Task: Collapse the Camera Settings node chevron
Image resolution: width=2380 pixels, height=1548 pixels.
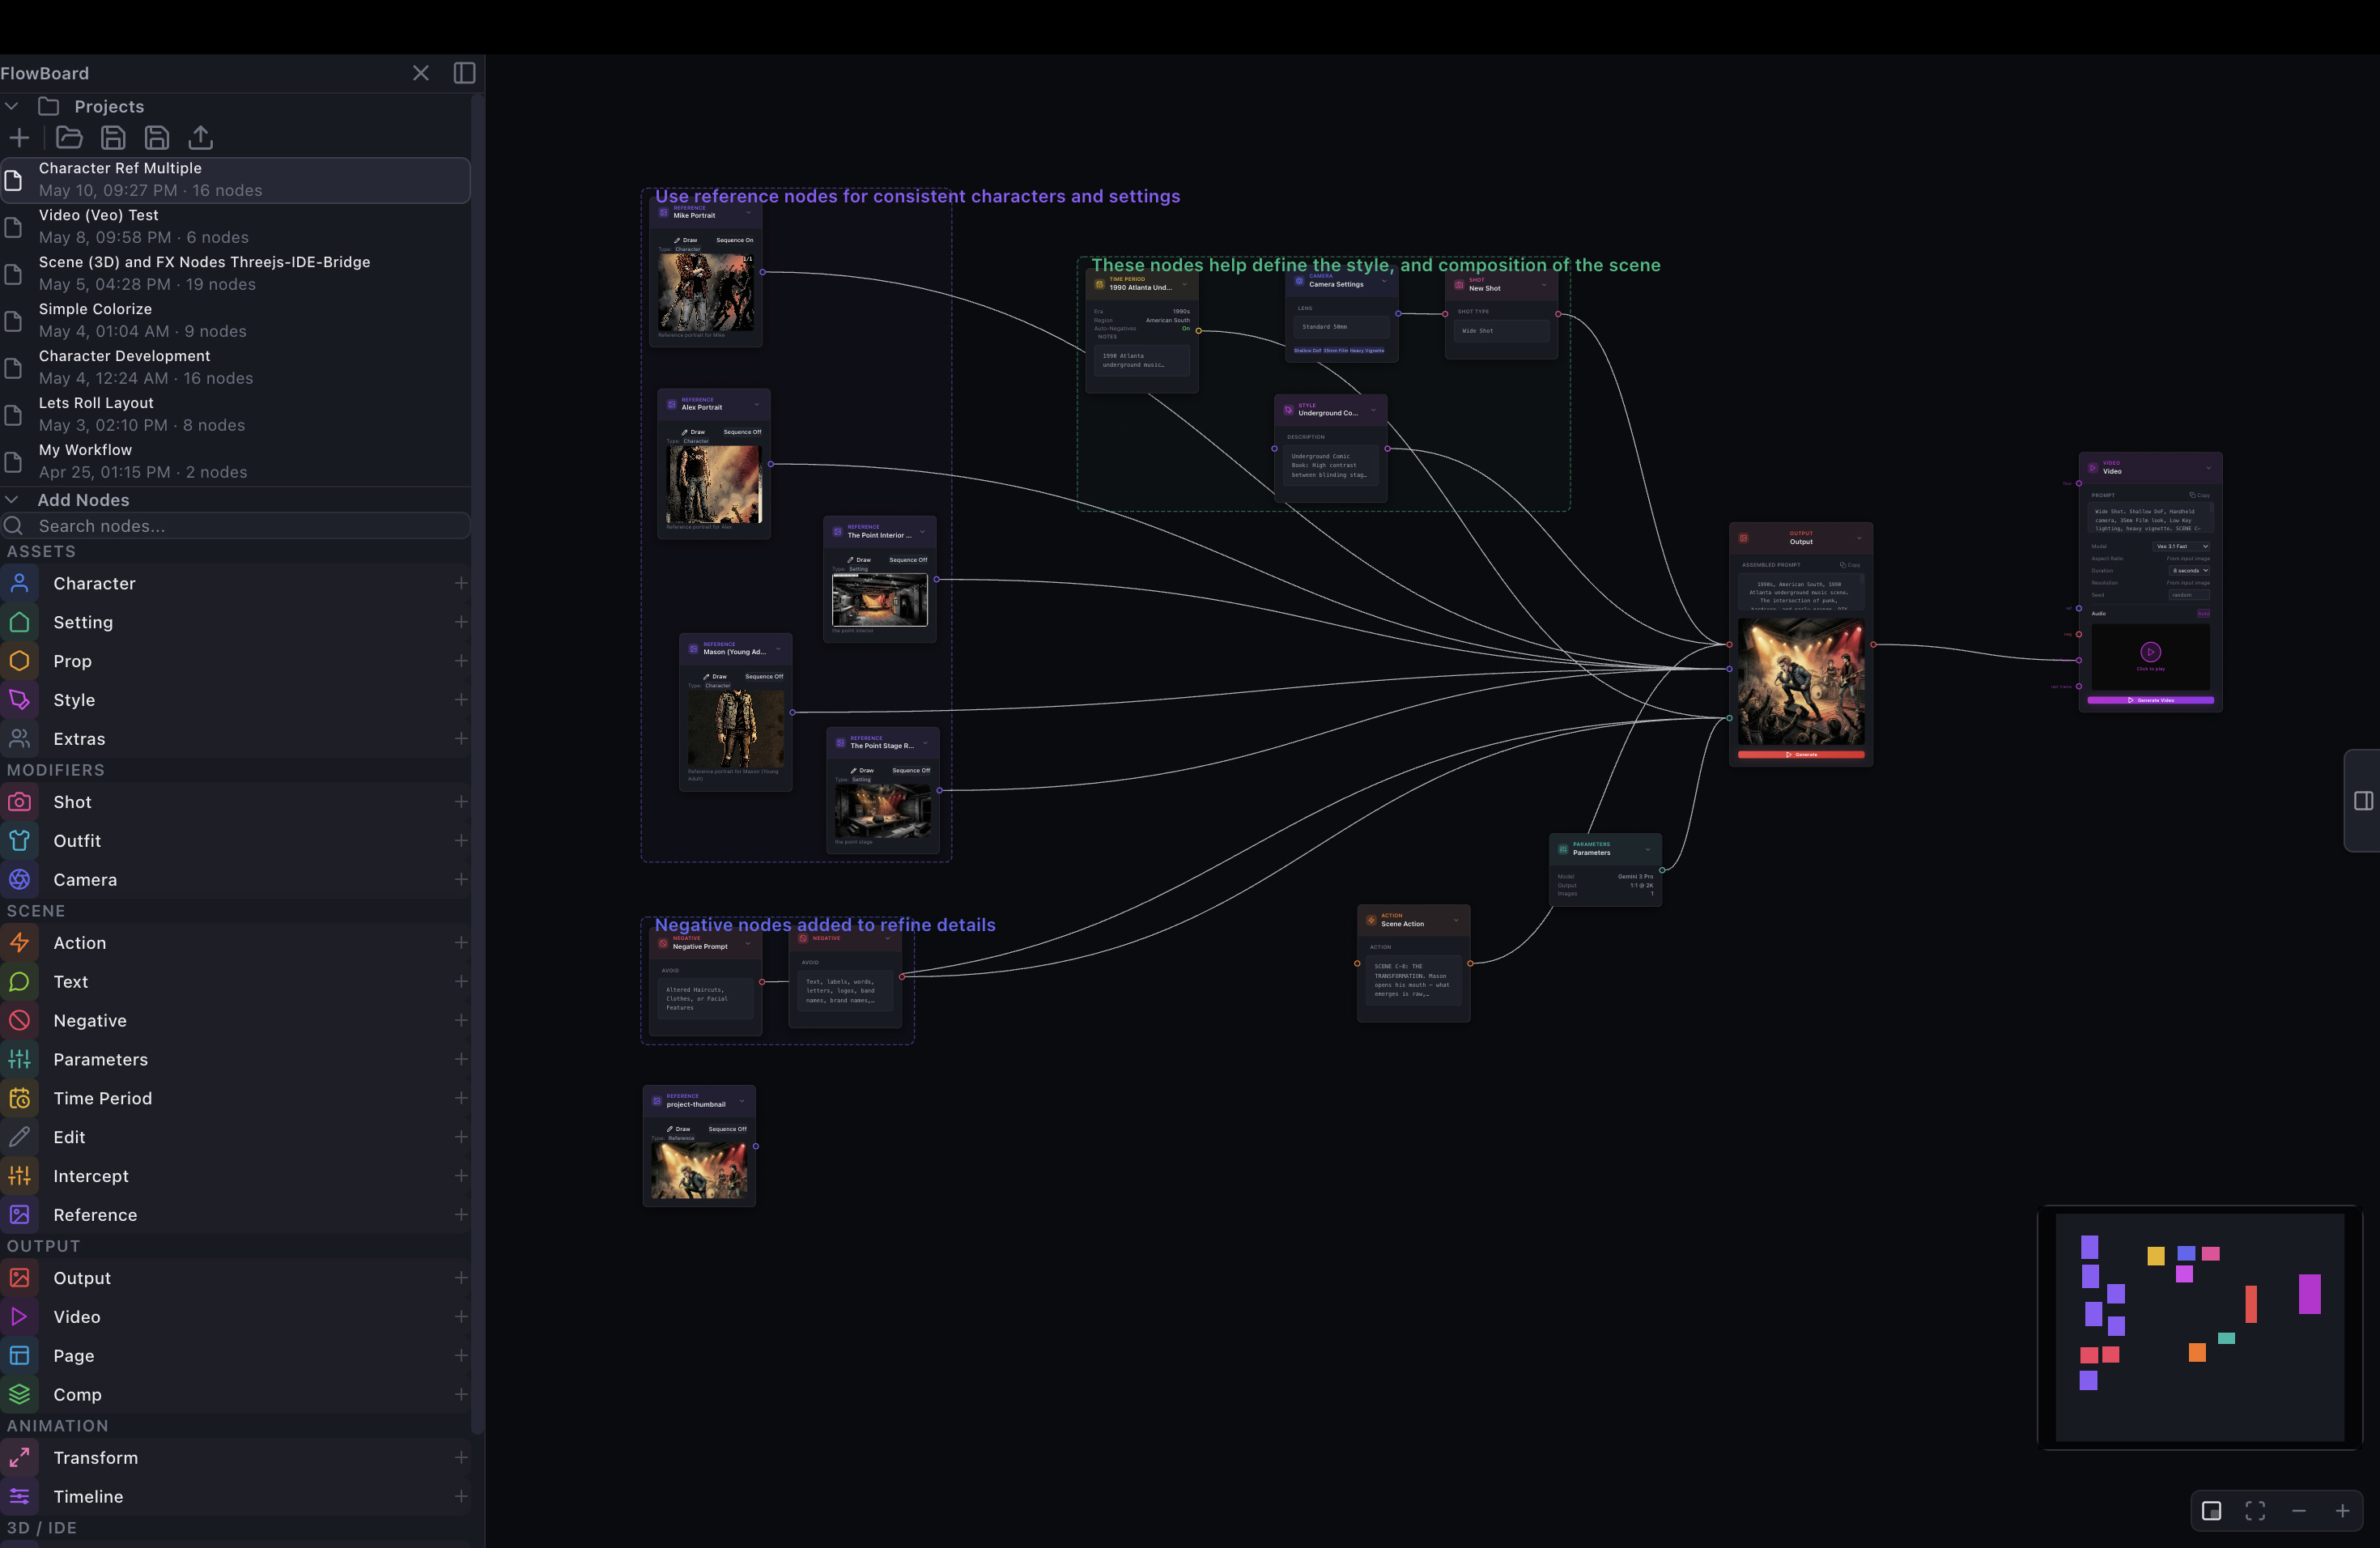Action: [1384, 281]
